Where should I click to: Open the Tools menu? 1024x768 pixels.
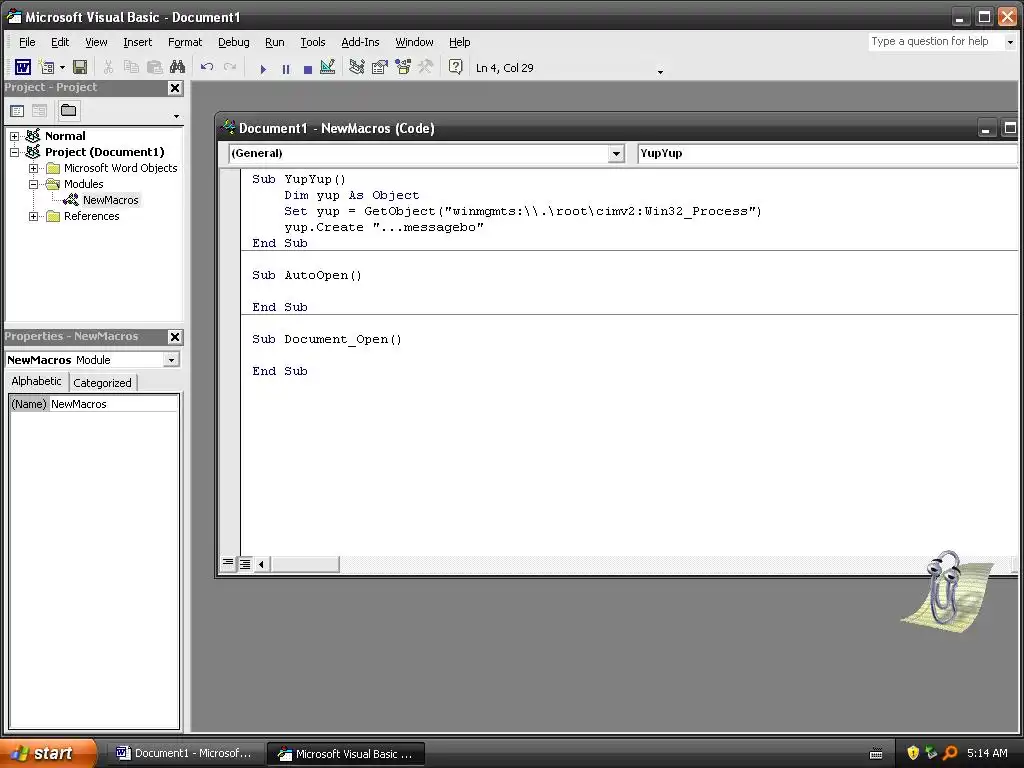click(313, 42)
